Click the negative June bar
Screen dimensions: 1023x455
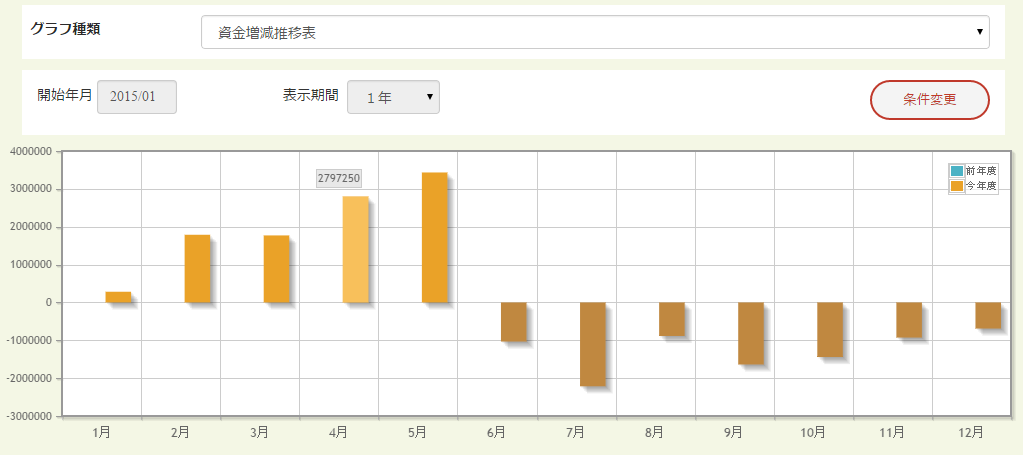(513, 321)
